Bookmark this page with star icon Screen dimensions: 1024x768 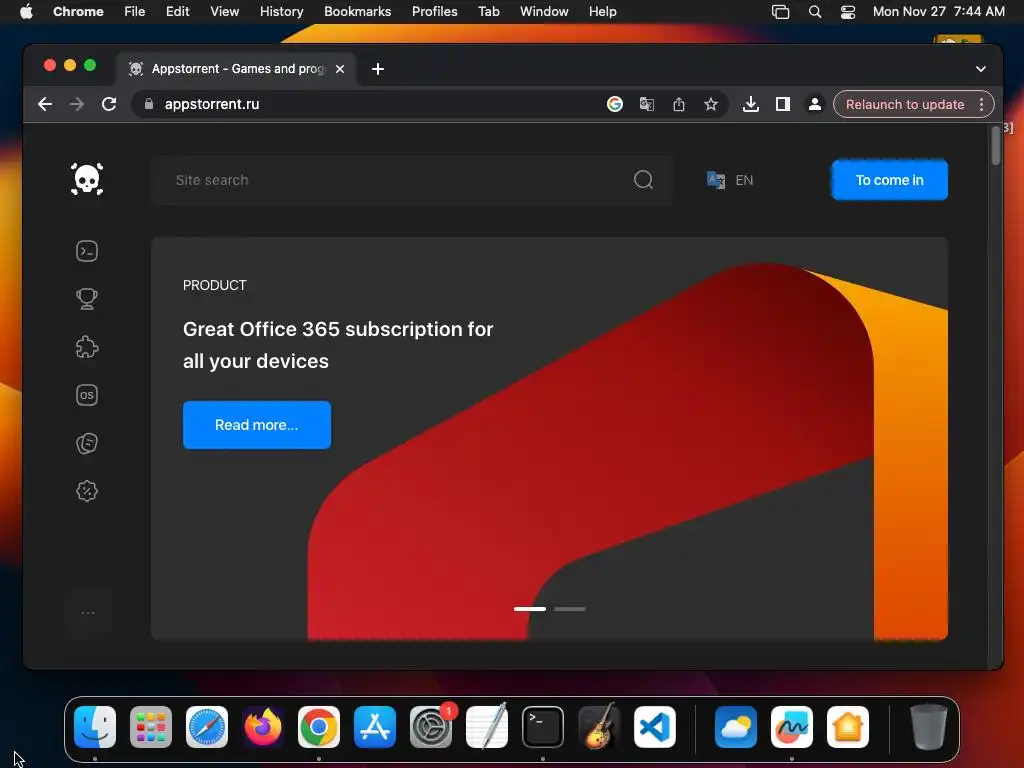pyautogui.click(x=711, y=104)
